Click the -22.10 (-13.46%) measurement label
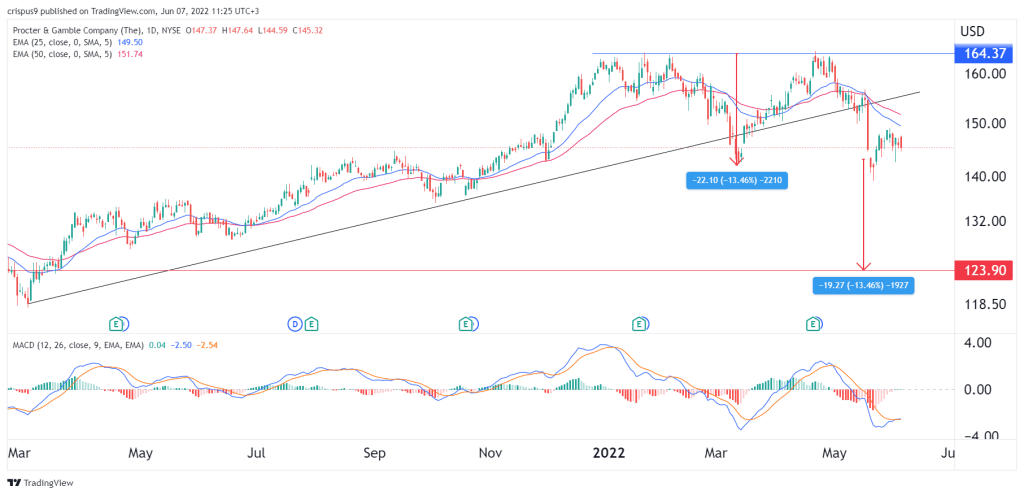 (737, 182)
